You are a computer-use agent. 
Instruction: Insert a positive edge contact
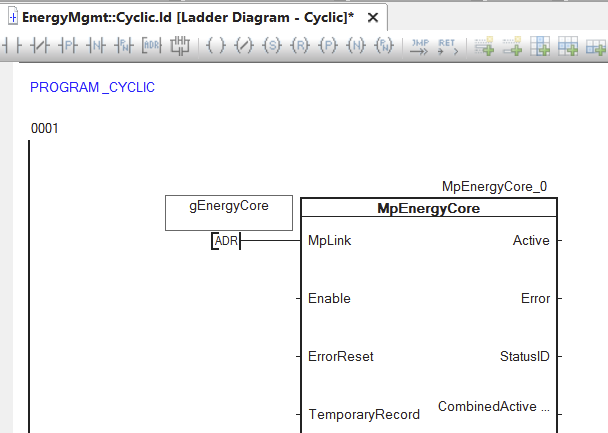(68, 46)
